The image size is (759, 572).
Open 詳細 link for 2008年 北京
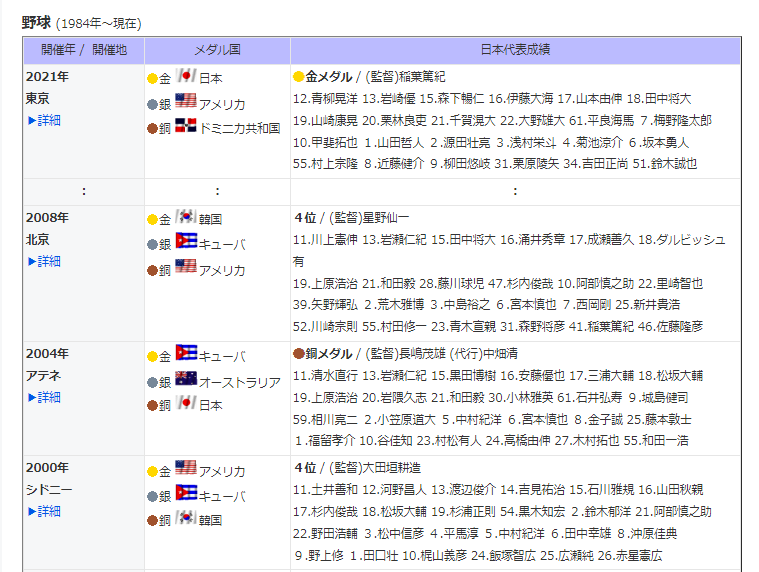pyautogui.click(x=44, y=261)
